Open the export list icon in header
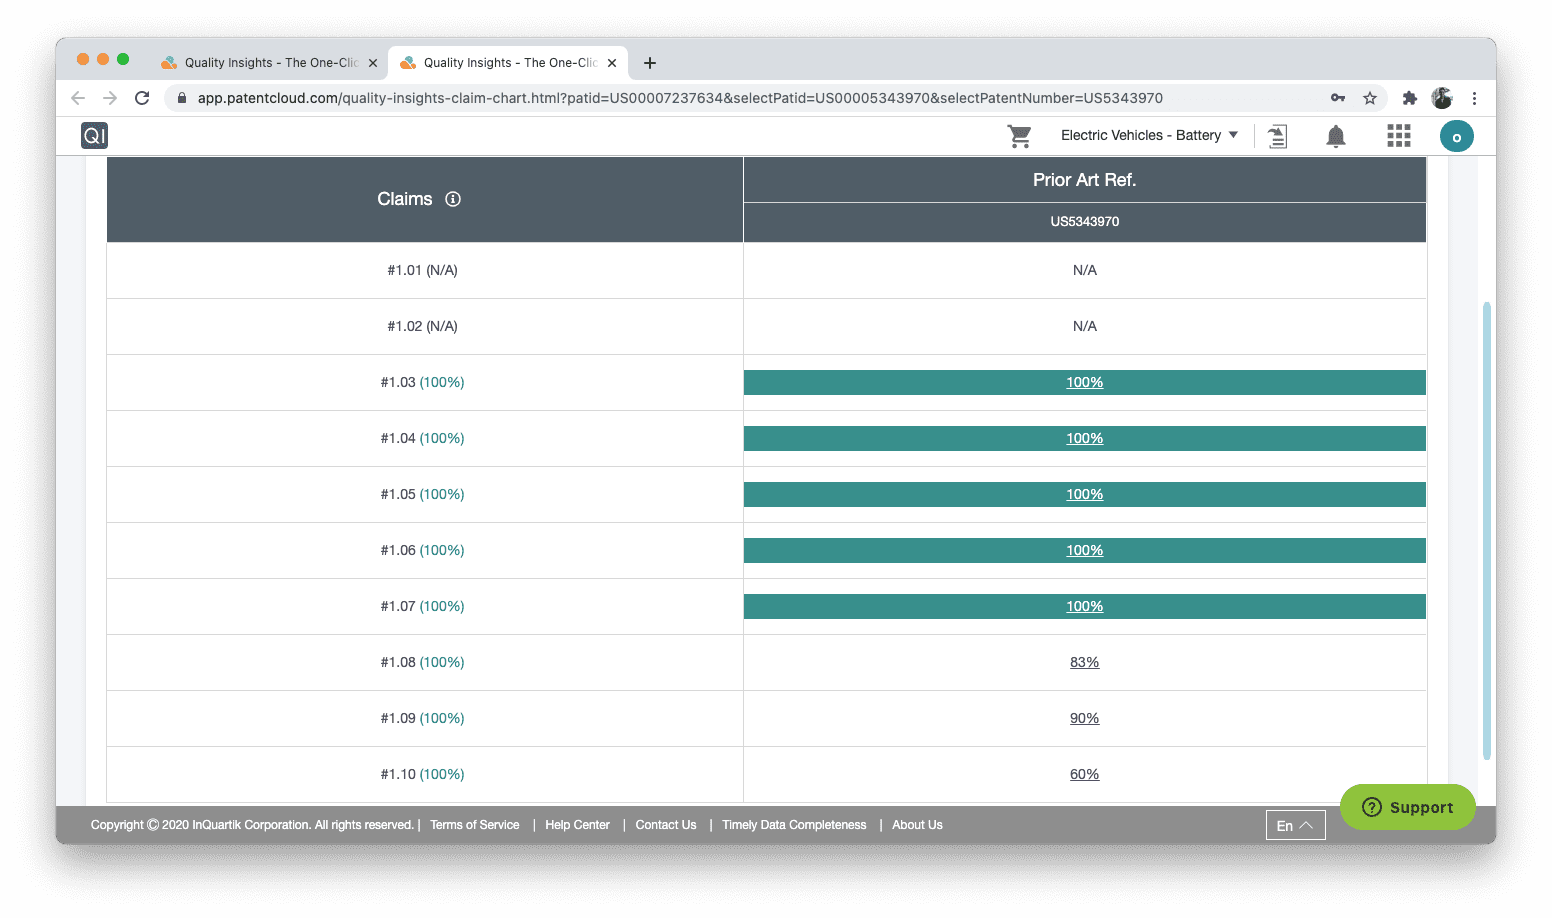Image resolution: width=1552 pixels, height=918 pixels. click(1277, 136)
